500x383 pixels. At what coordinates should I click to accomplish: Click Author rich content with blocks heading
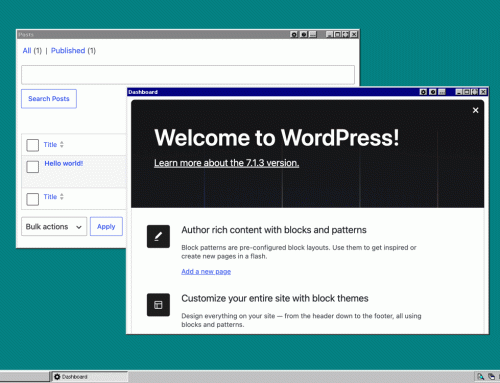point(274,230)
